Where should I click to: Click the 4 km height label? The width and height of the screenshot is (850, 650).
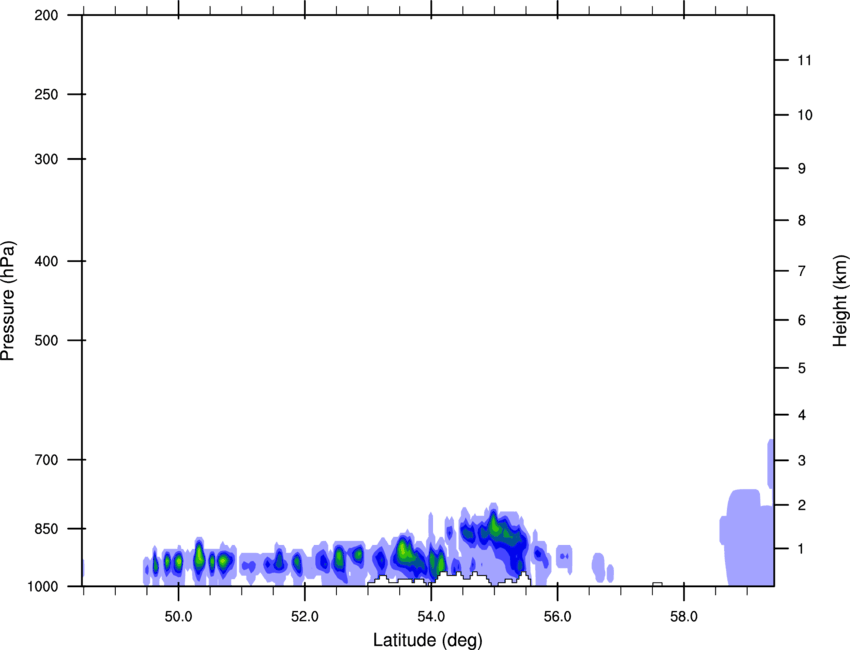[801, 415]
